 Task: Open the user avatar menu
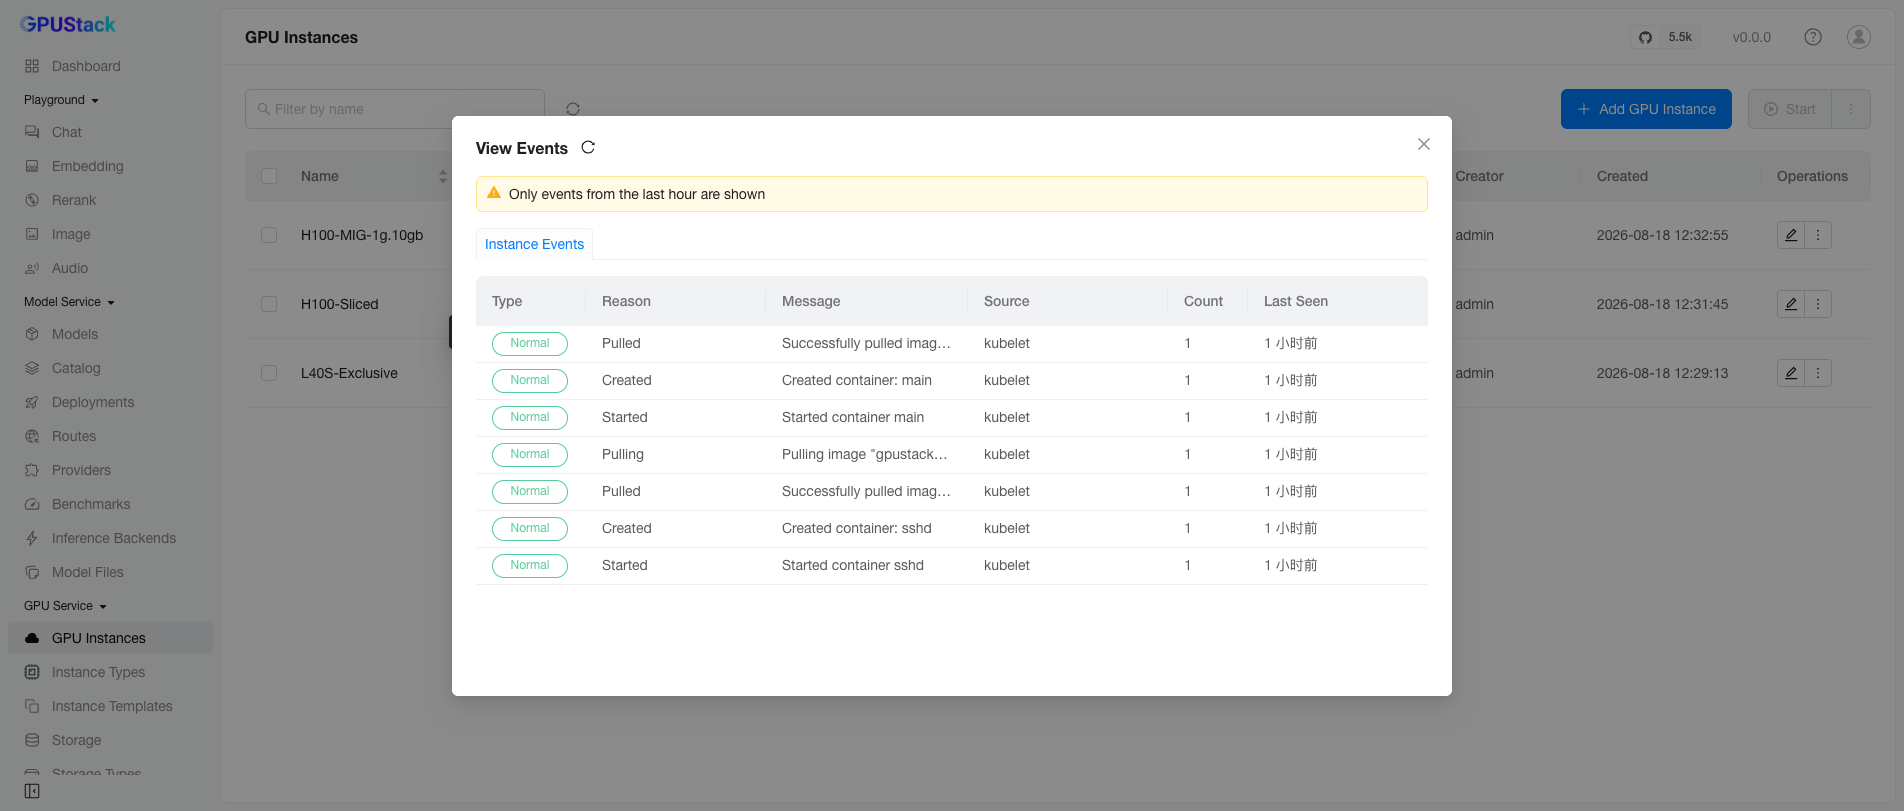click(1859, 37)
